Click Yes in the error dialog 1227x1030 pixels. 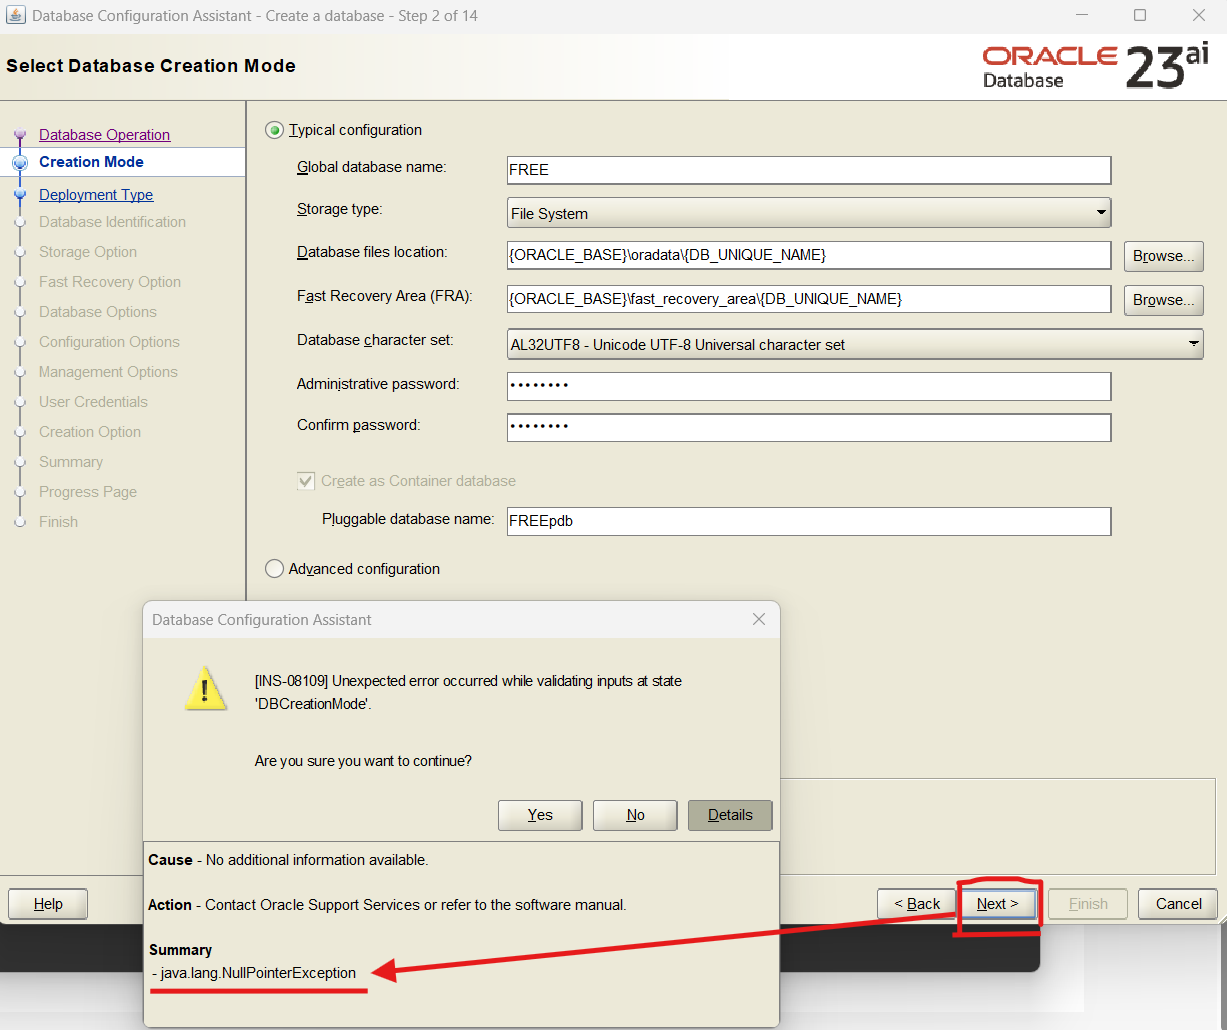pyautogui.click(x=540, y=815)
